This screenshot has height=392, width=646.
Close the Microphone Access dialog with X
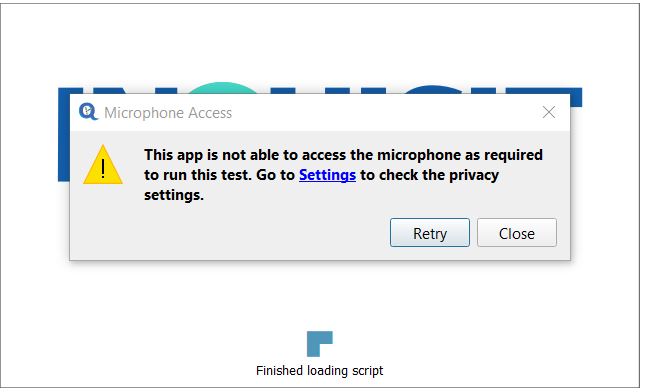click(548, 112)
